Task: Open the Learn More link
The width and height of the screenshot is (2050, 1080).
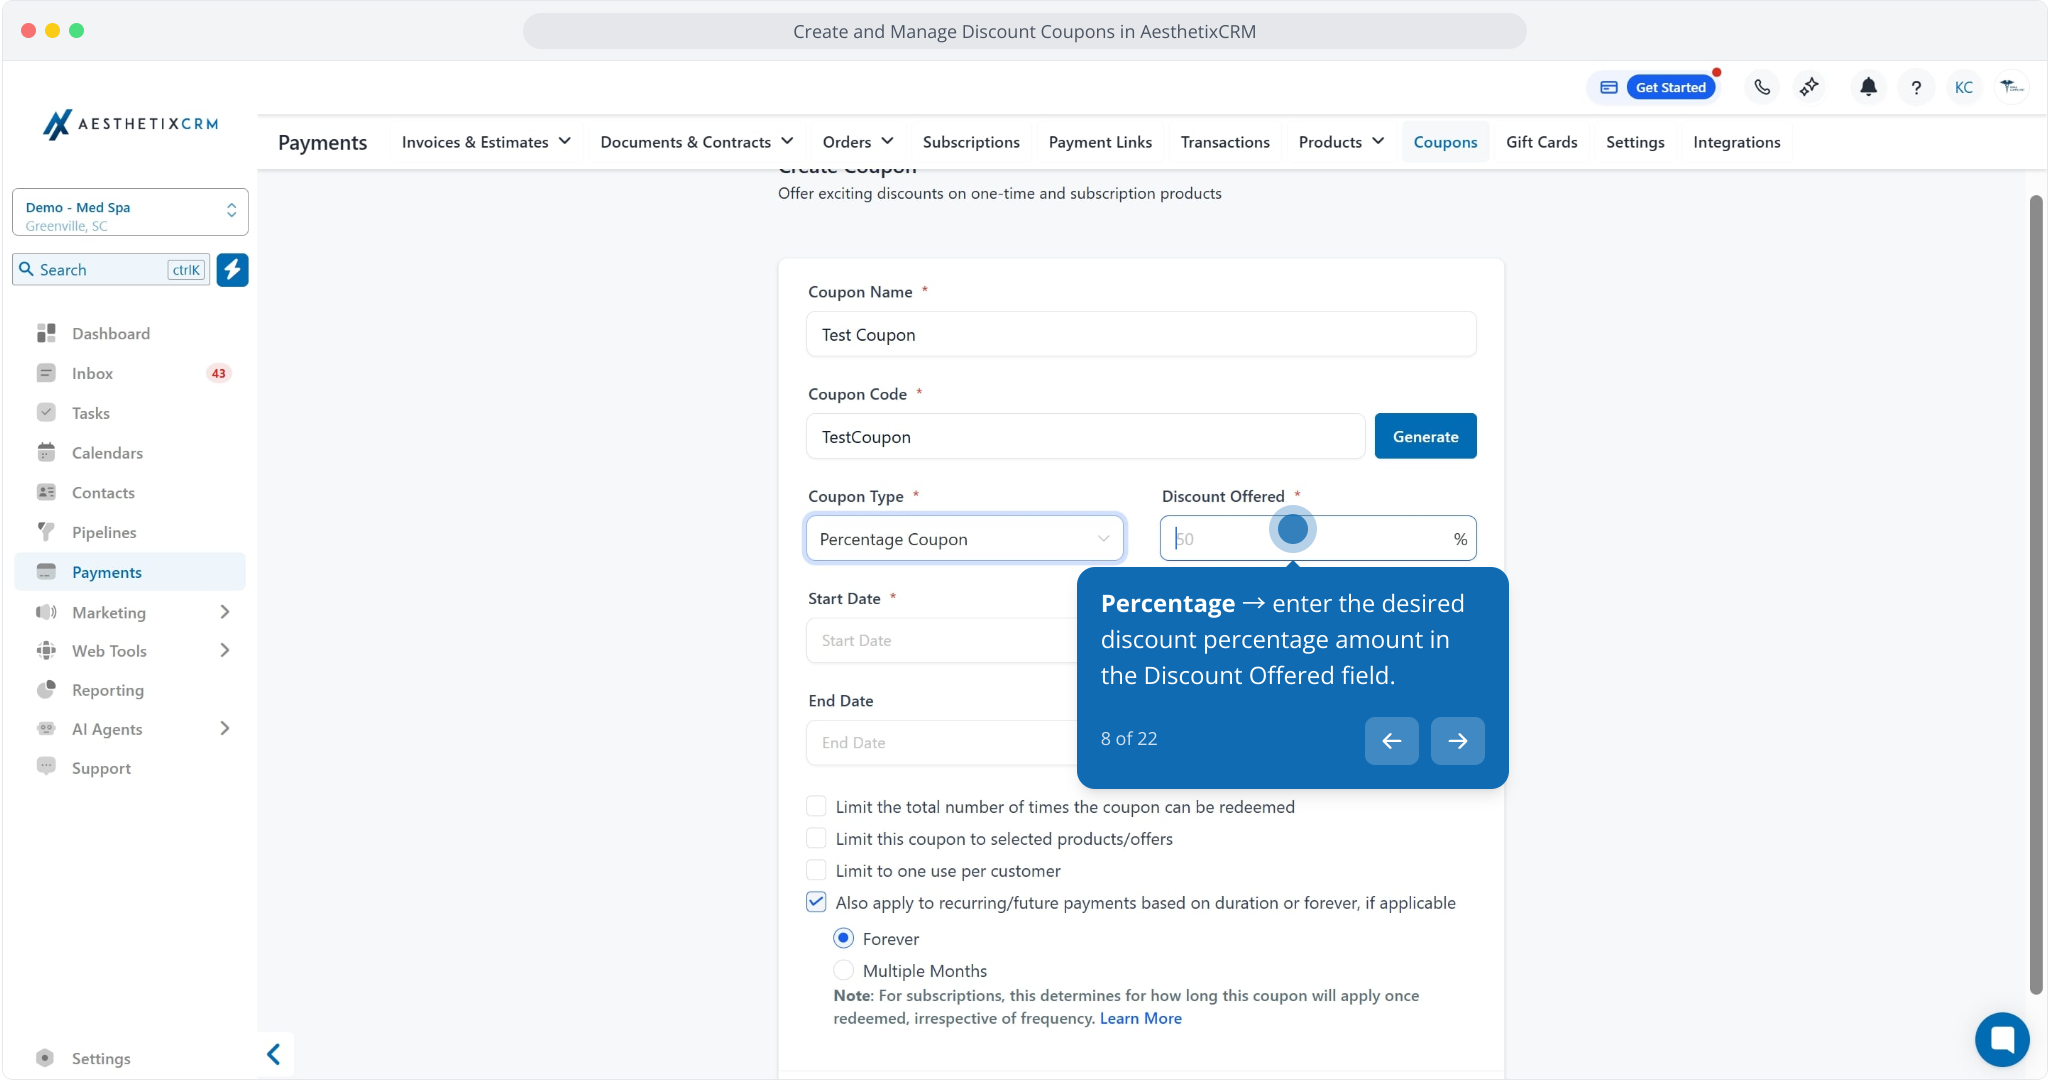Action: tap(1140, 1018)
